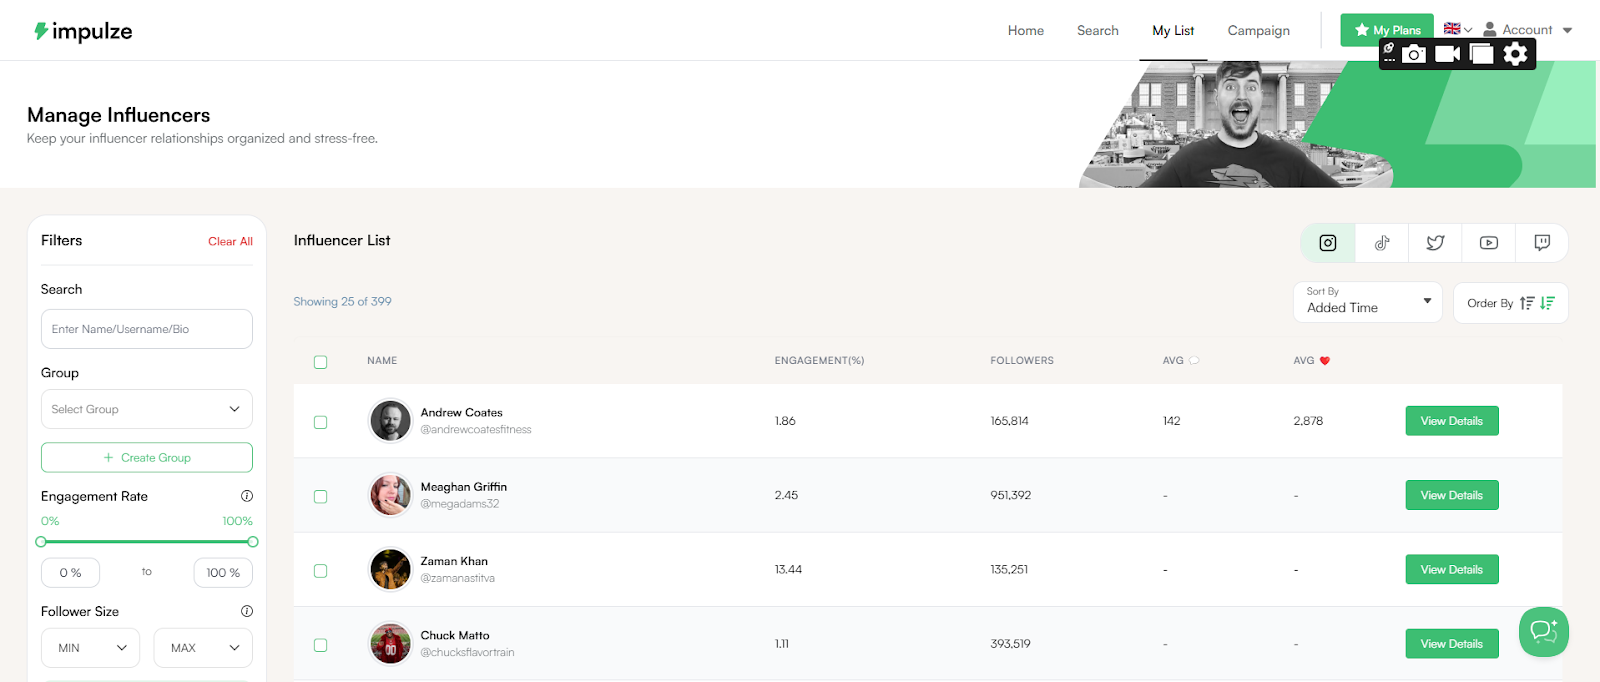Toggle the select-all header checkbox
The height and width of the screenshot is (682, 1600).
(320, 362)
